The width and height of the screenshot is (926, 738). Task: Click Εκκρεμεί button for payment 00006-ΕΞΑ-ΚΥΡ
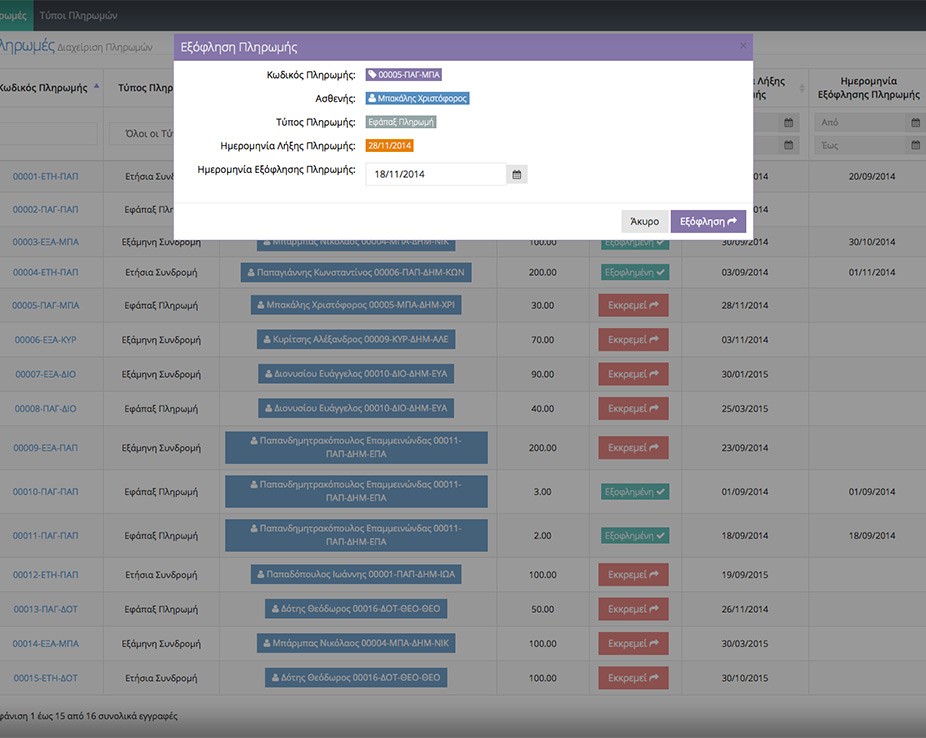633,339
